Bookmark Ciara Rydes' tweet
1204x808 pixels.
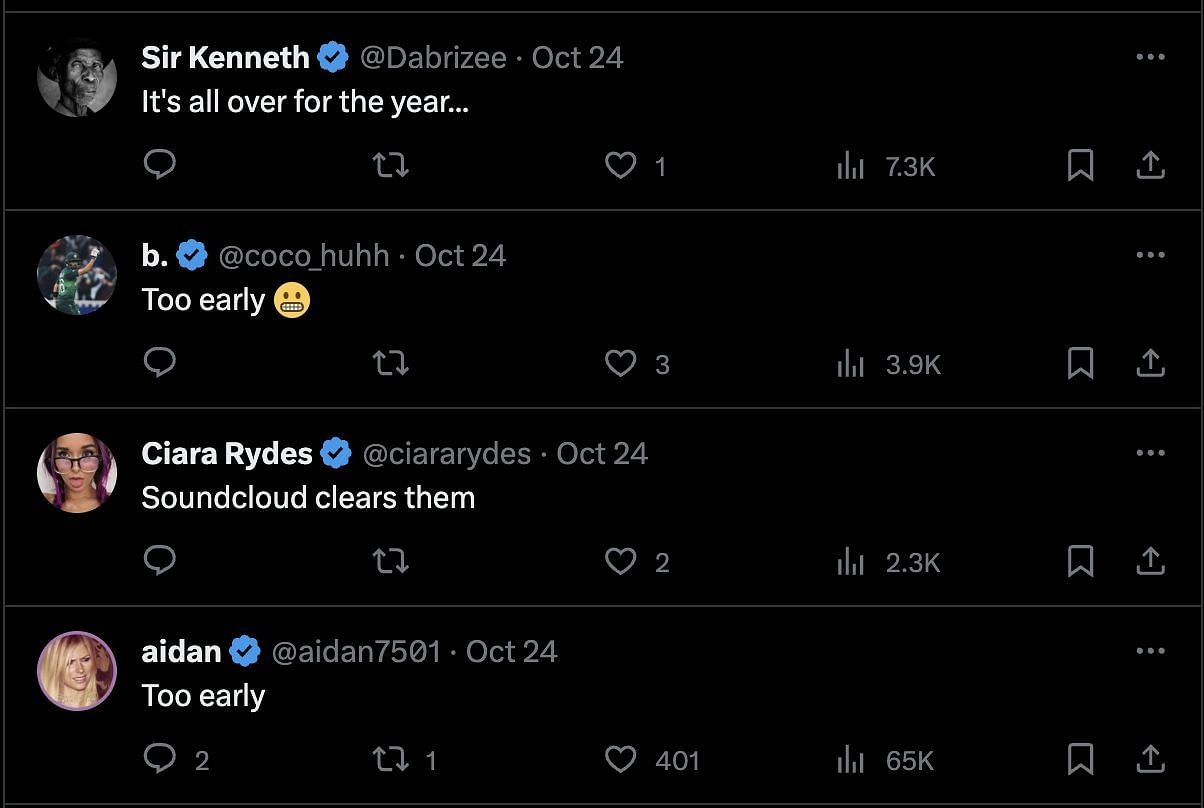pos(1080,561)
